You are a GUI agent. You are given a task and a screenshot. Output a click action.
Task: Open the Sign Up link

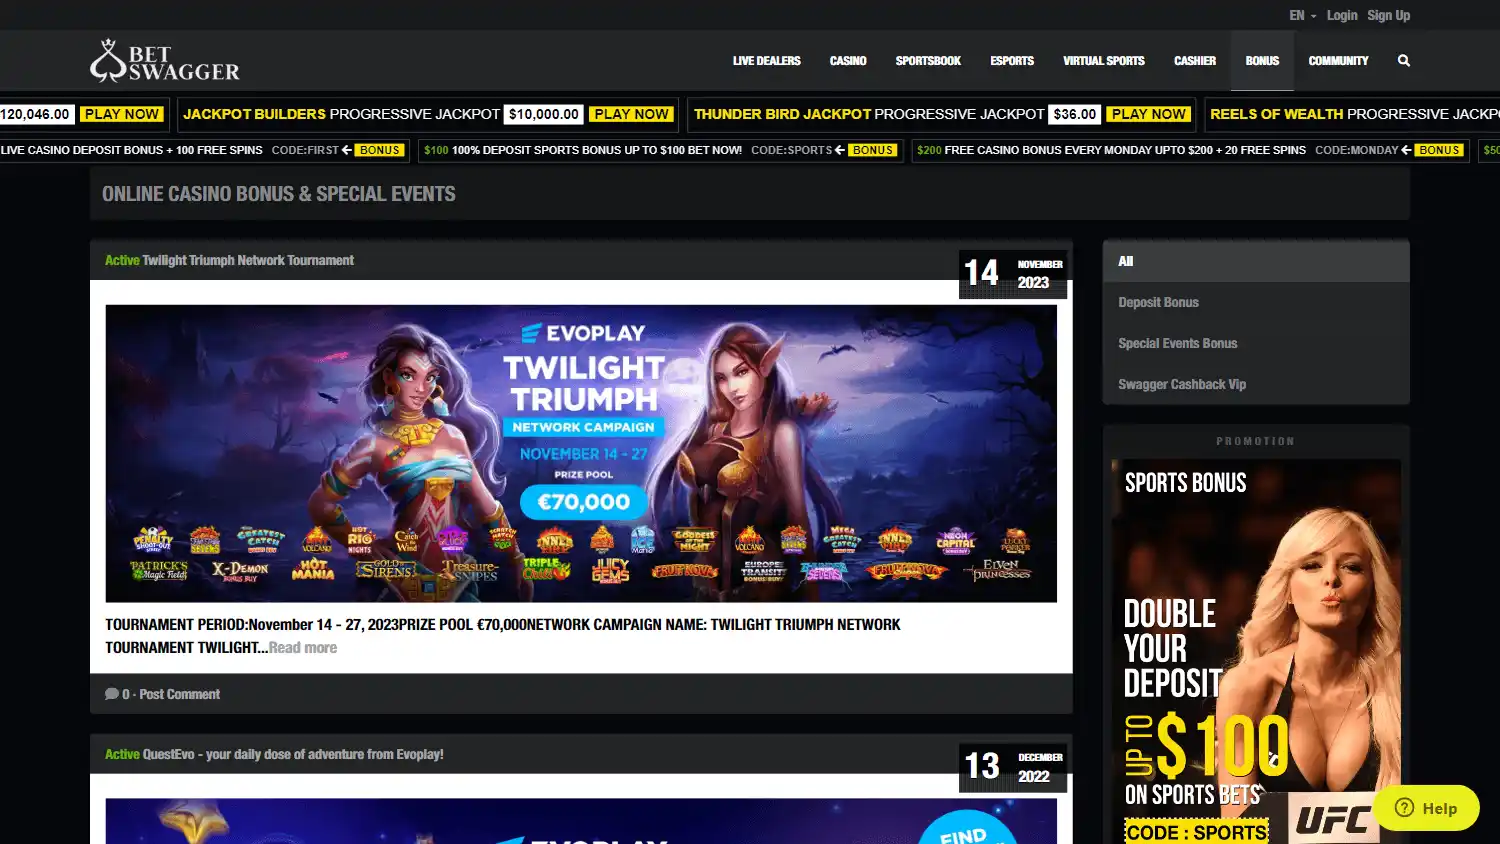point(1389,15)
